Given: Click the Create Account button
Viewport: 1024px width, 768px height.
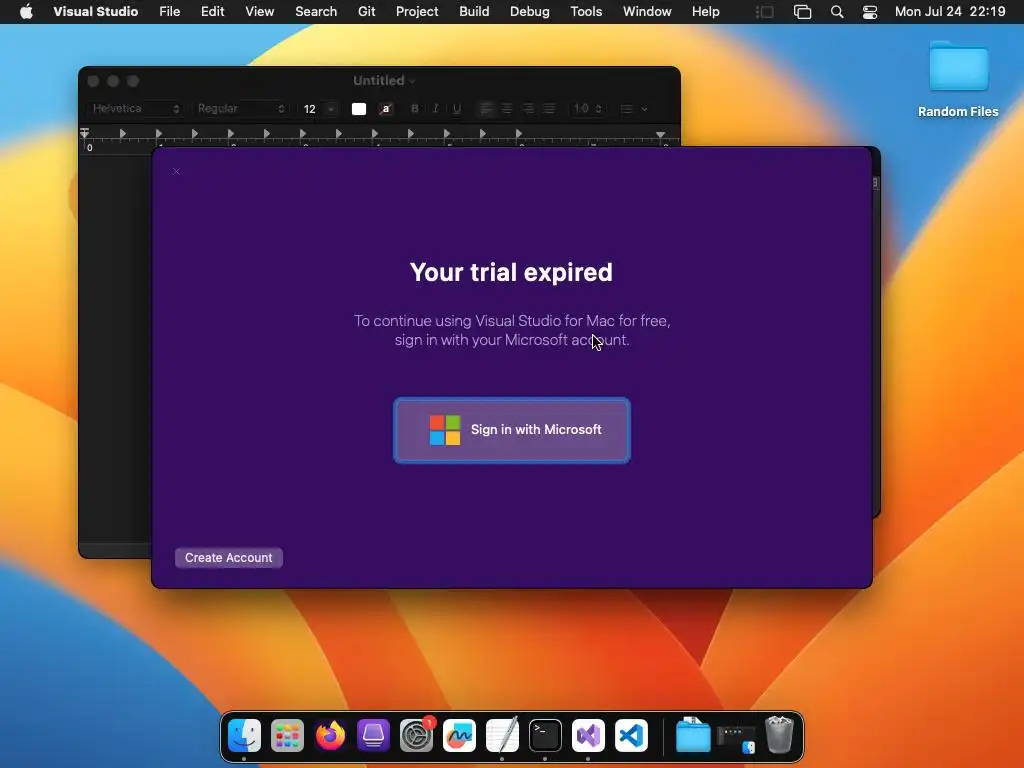Looking at the screenshot, I should 229,558.
